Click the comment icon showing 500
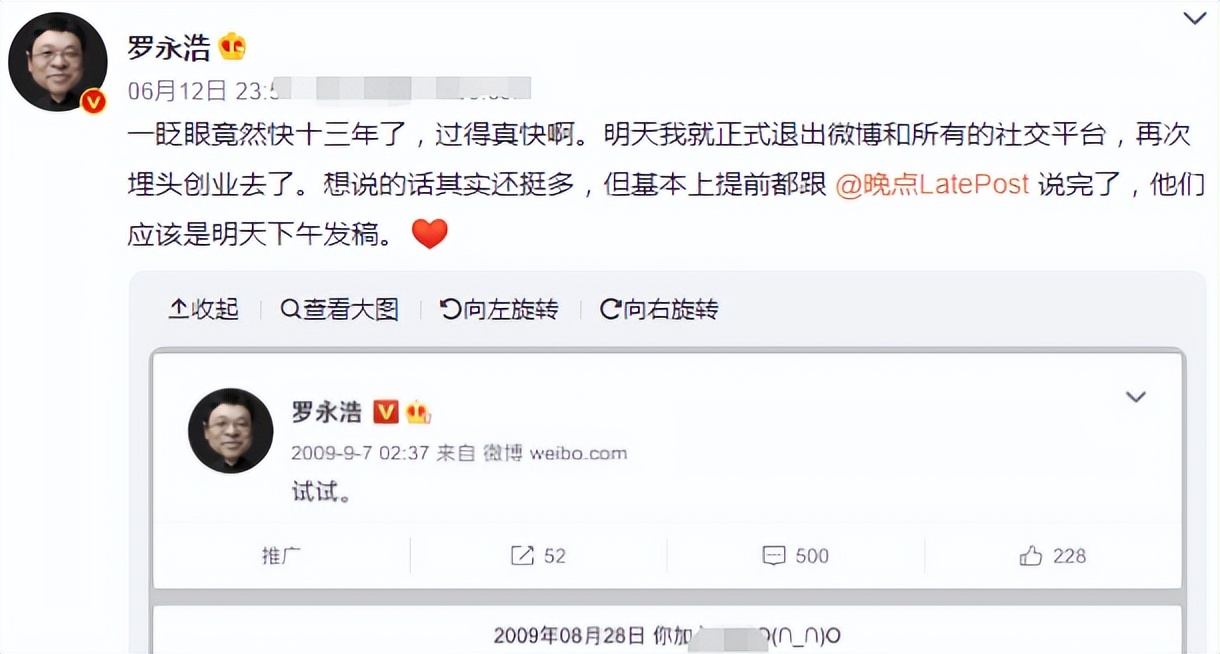 (795, 556)
